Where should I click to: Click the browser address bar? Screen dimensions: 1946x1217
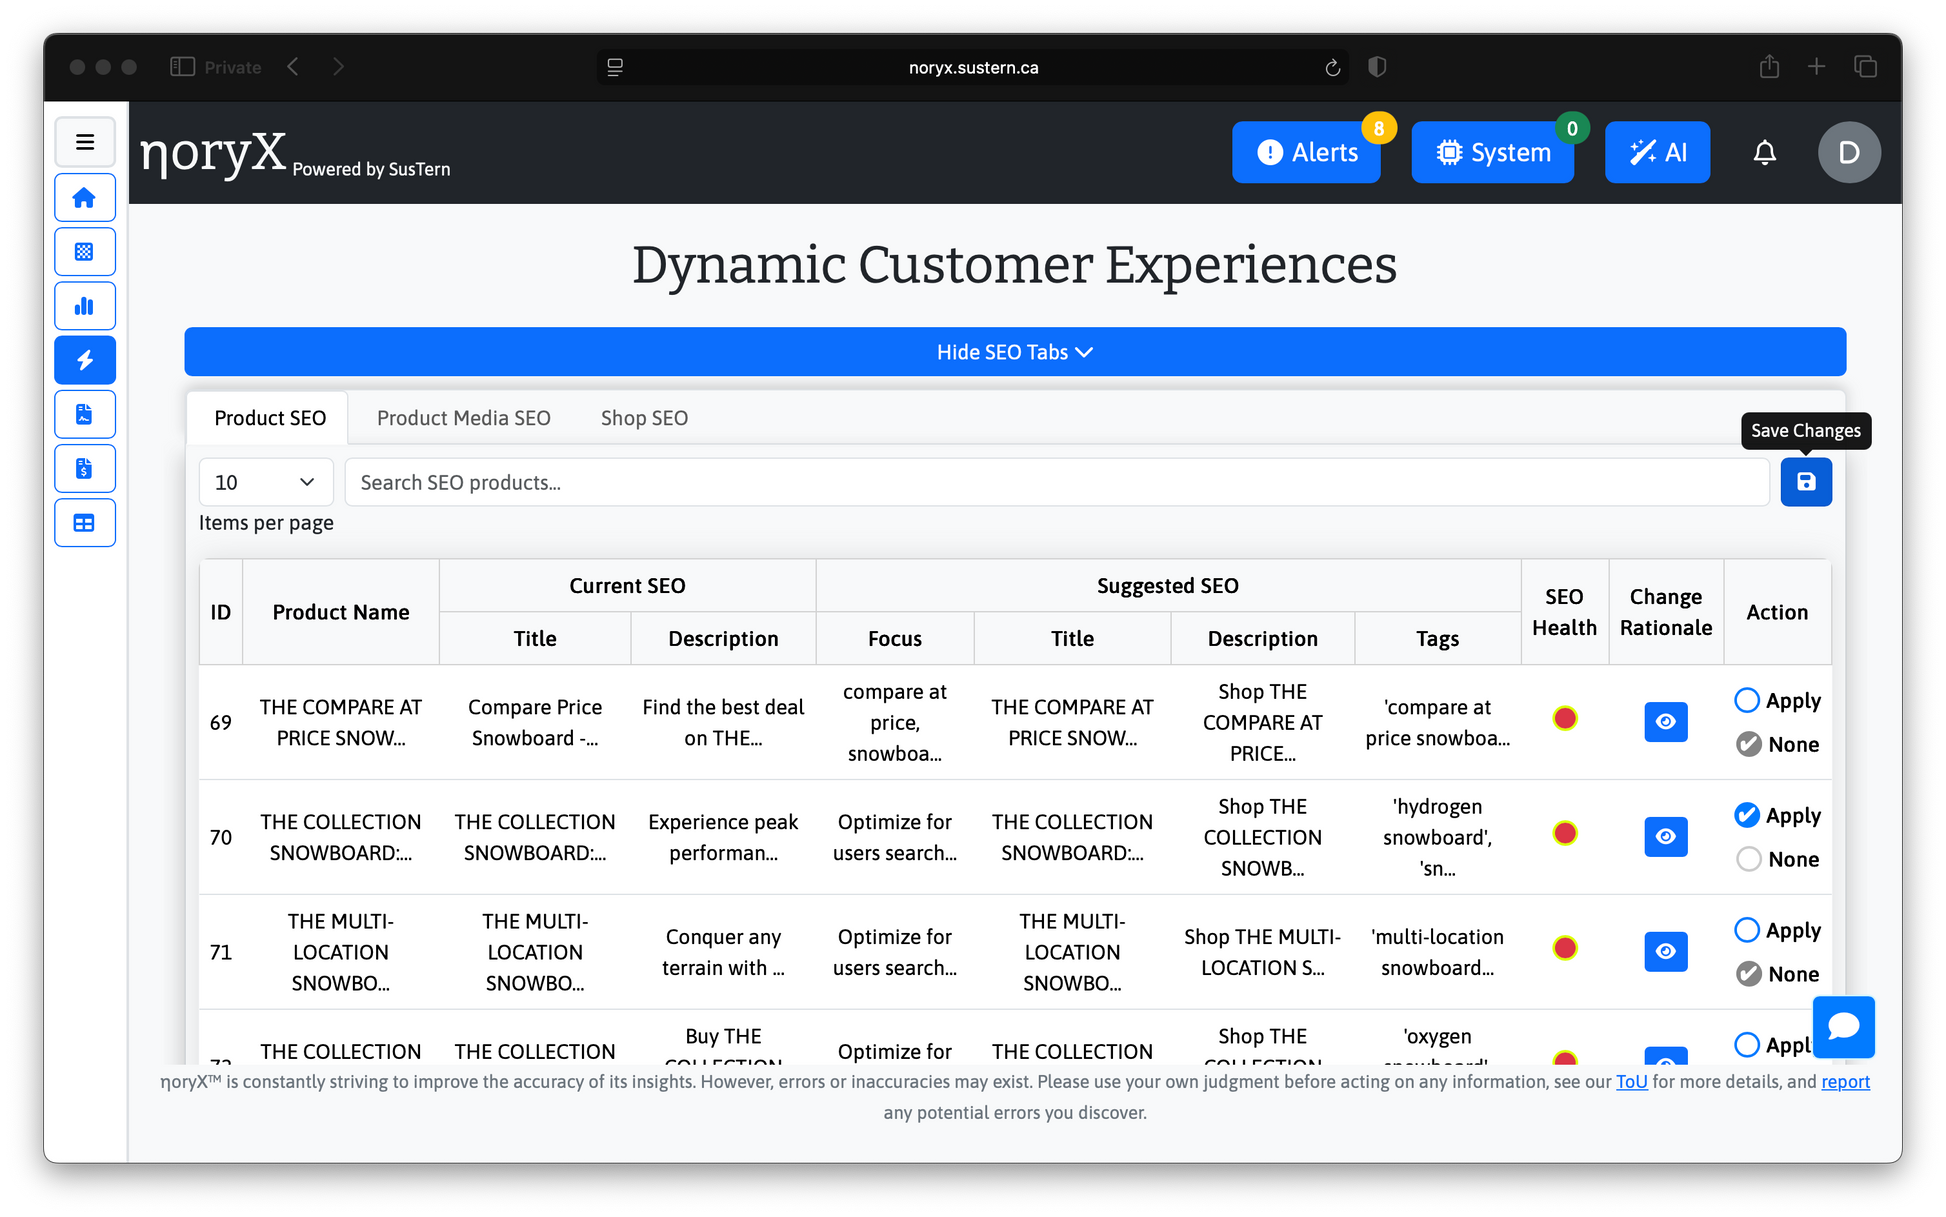(x=973, y=67)
